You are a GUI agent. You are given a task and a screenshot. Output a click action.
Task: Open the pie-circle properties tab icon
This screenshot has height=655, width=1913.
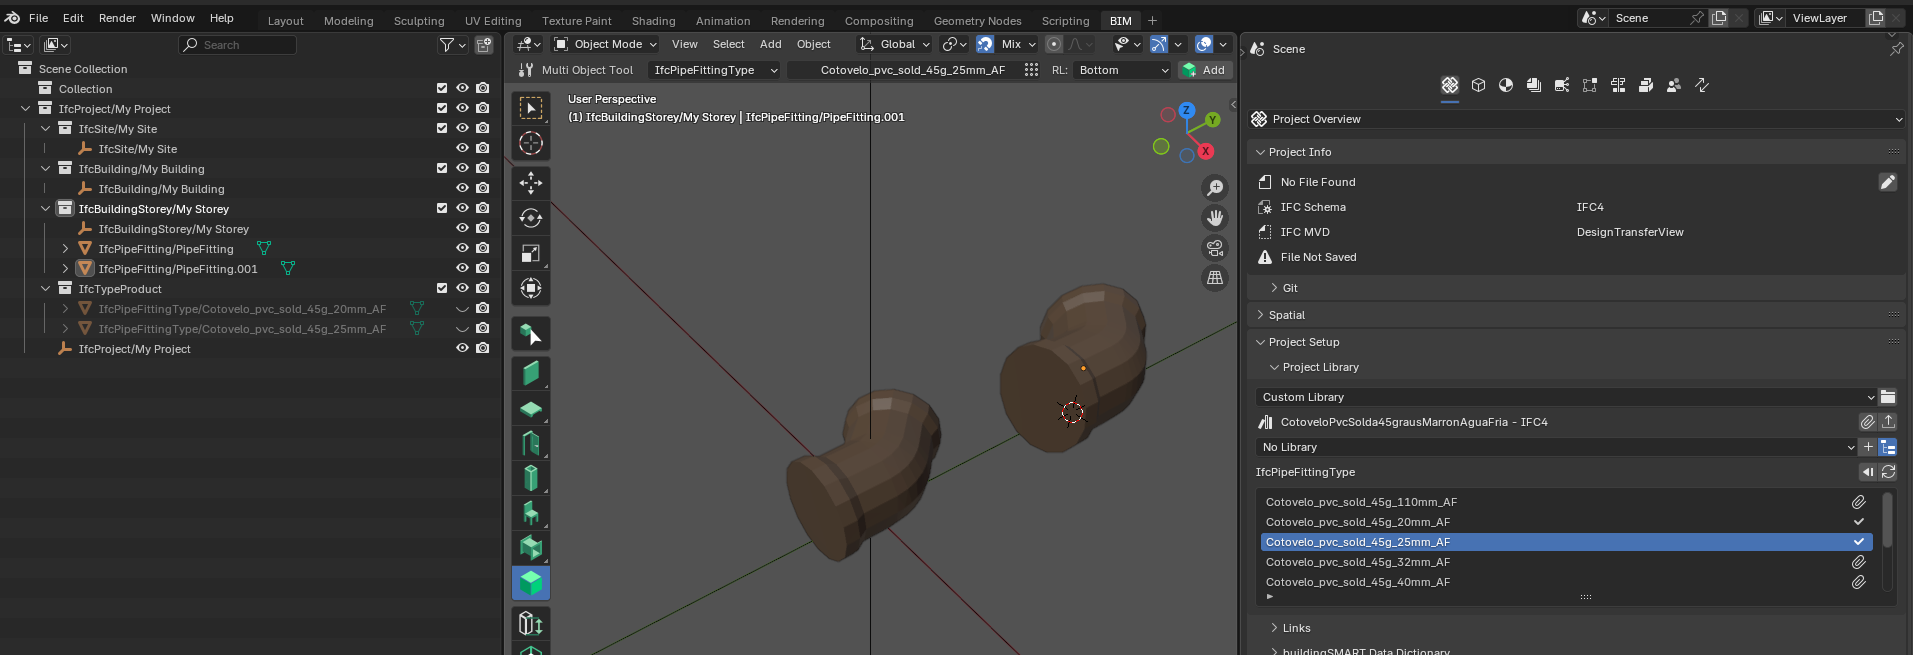coord(1506,85)
